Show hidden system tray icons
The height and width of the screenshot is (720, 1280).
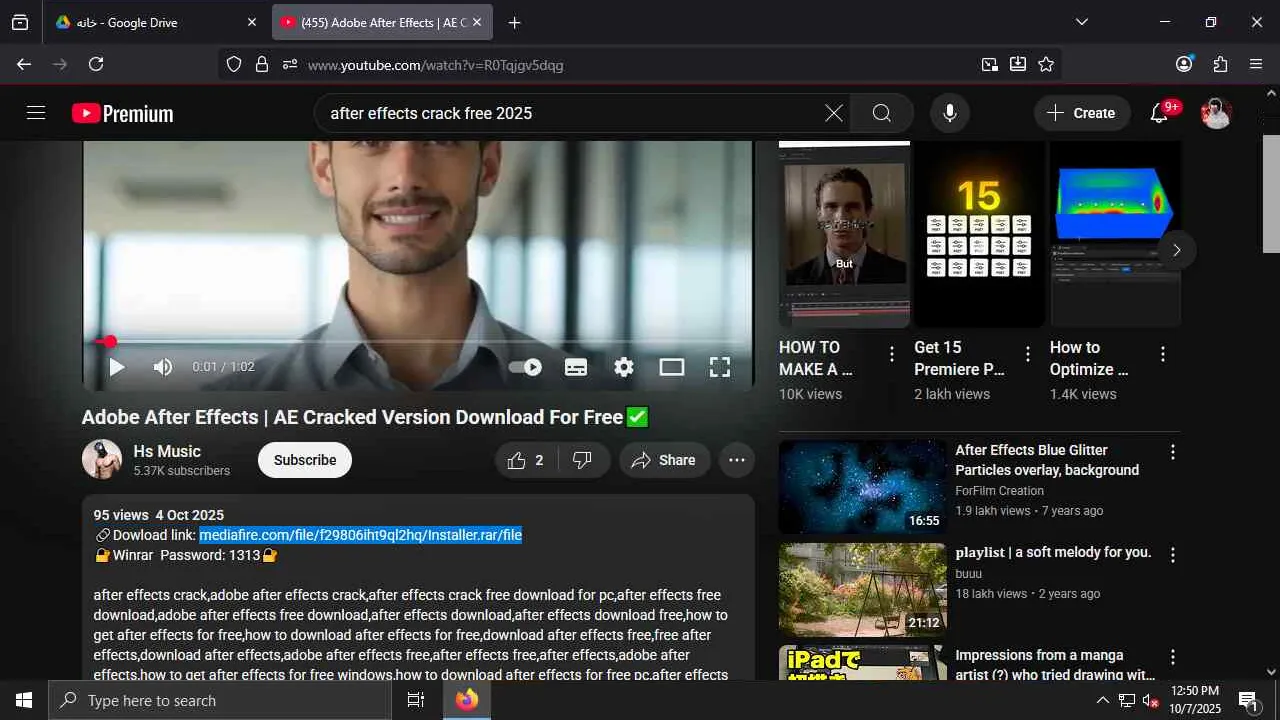point(1102,700)
